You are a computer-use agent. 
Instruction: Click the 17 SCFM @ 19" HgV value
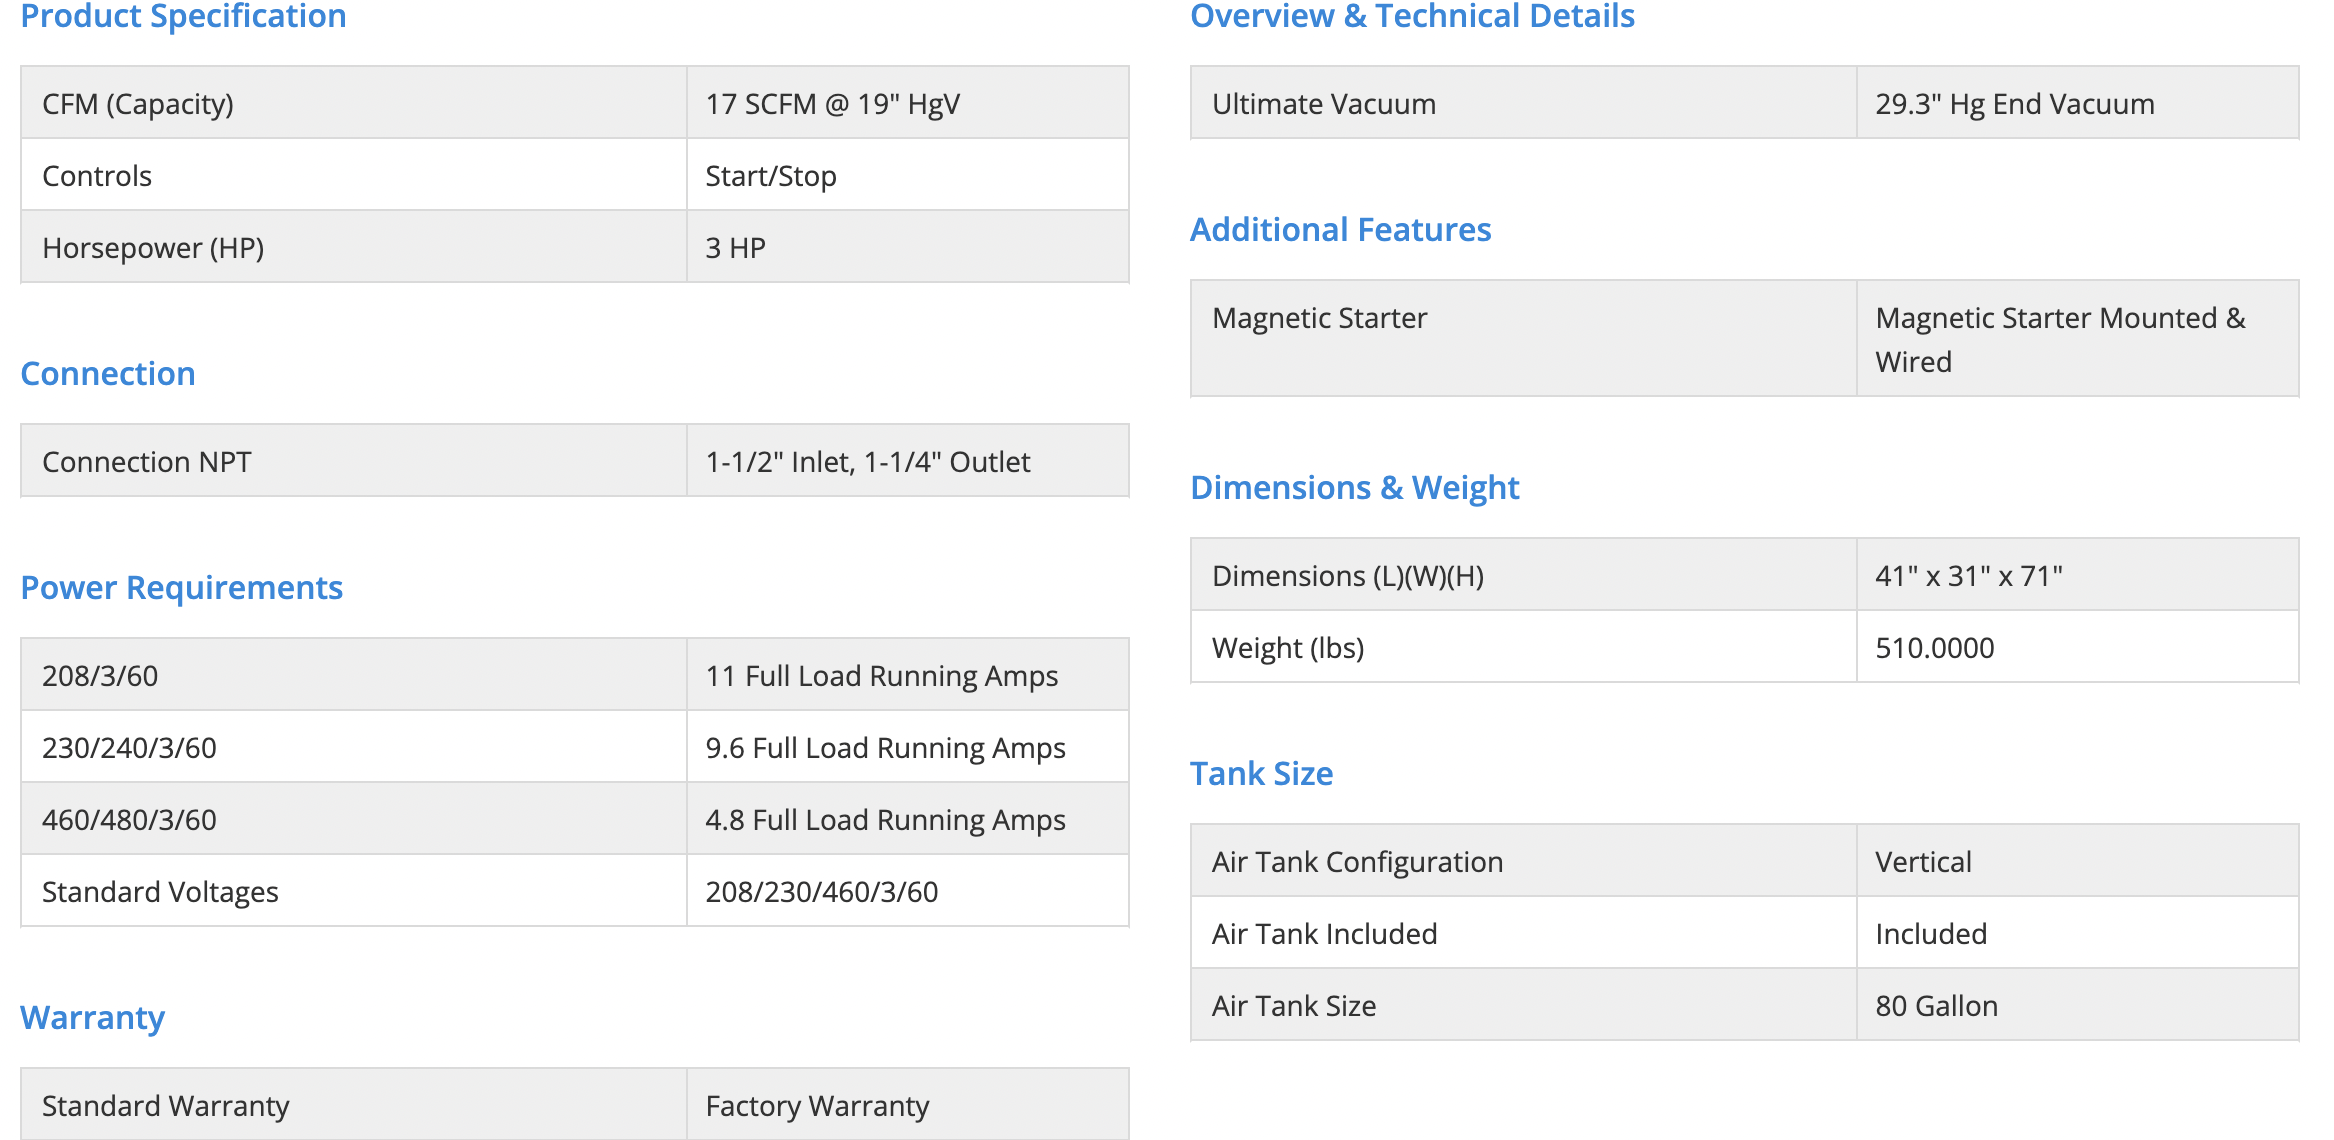tap(832, 104)
